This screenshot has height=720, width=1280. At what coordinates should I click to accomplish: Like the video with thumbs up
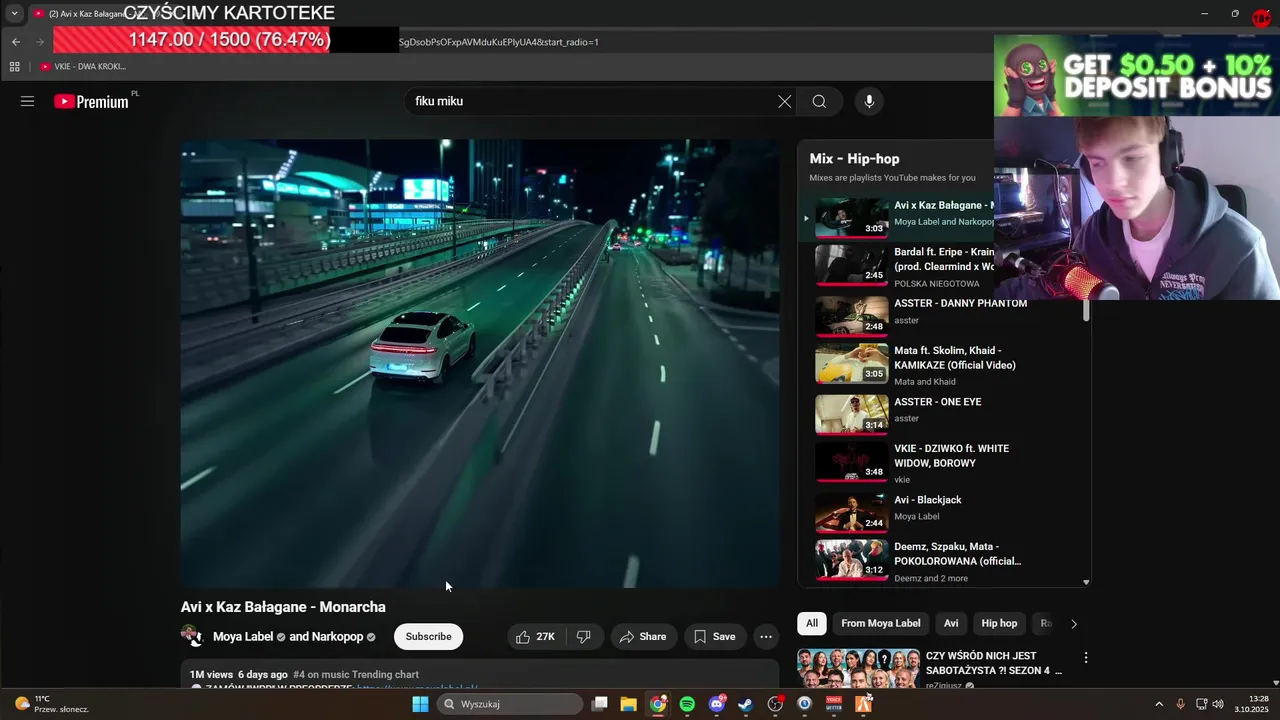[x=537, y=637]
